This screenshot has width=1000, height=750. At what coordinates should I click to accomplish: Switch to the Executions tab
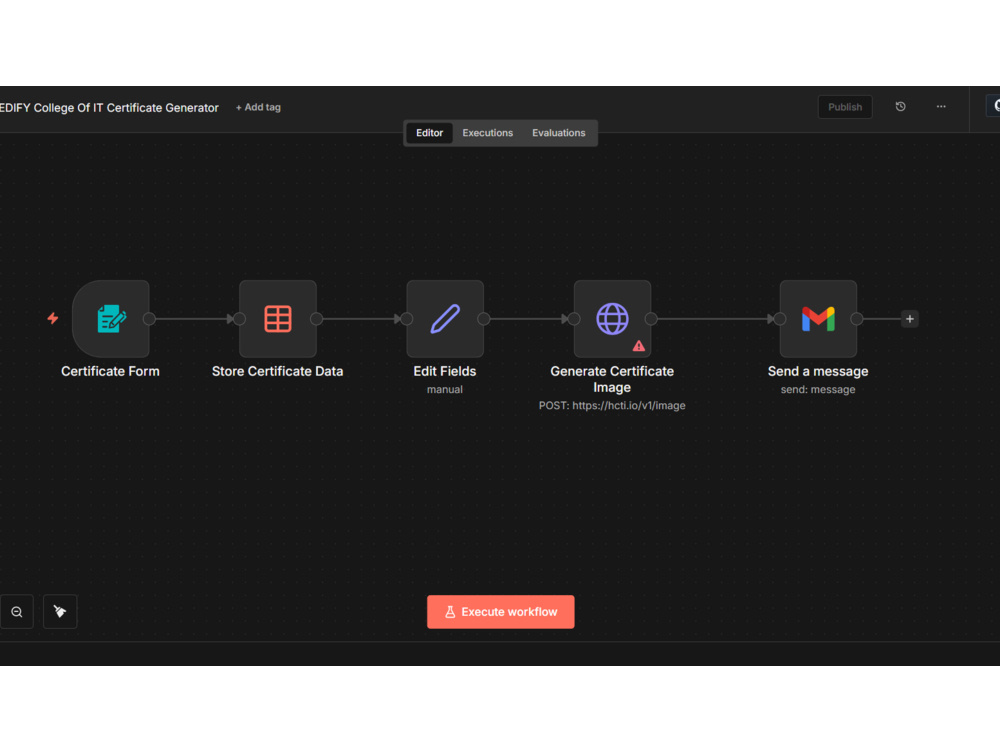[488, 133]
